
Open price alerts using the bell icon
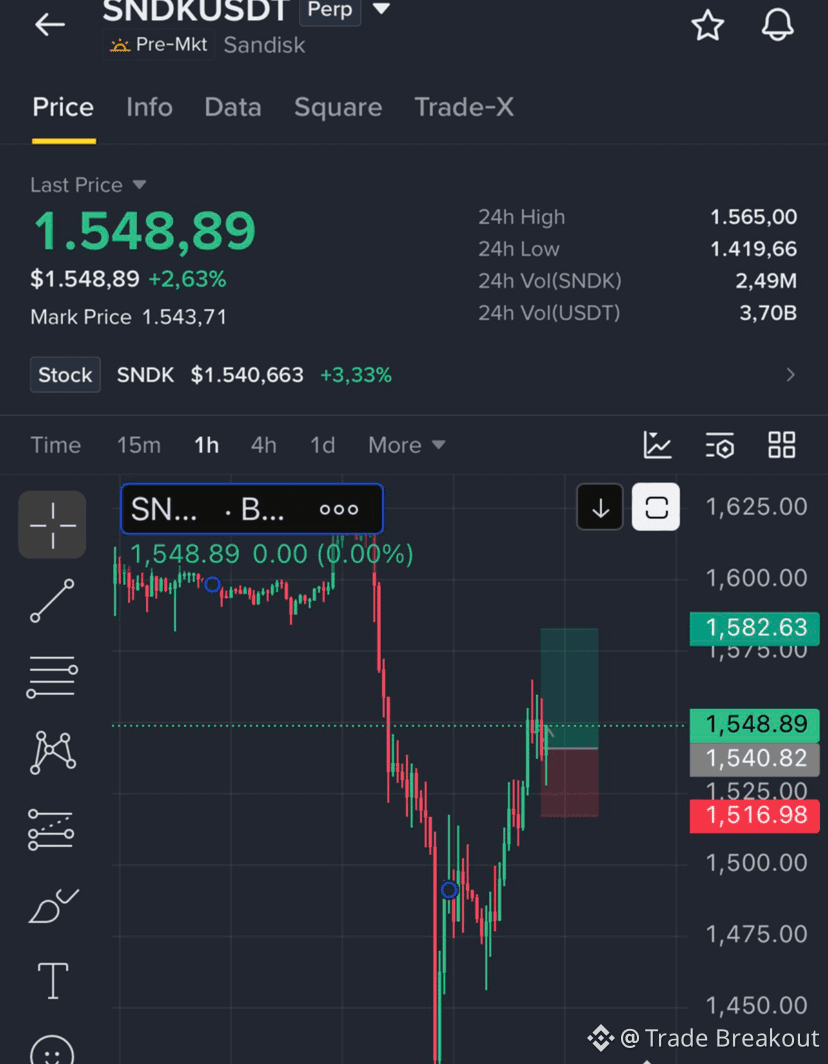tap(777, 25)
